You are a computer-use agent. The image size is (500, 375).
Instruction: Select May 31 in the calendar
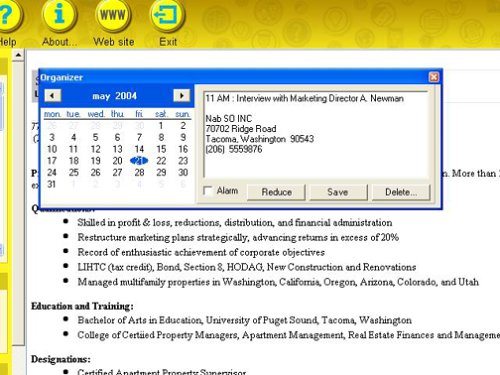pyautogui.click(x=52, y=184)
